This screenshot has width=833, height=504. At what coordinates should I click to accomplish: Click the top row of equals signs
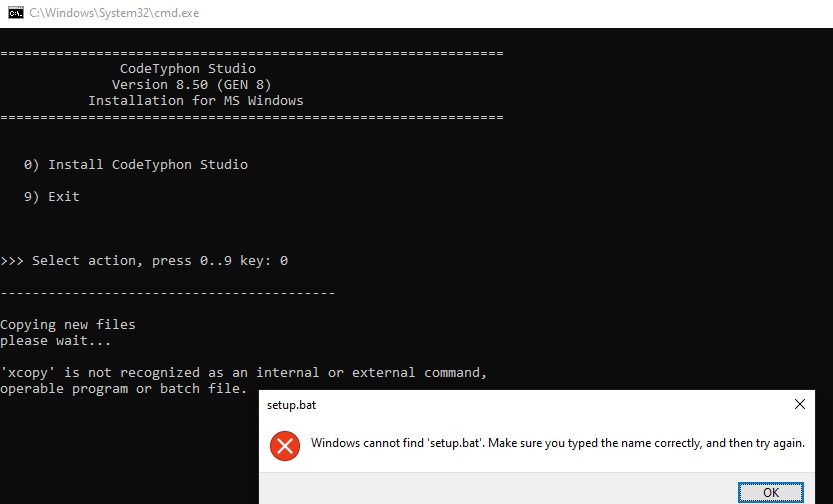click(252, 53)
